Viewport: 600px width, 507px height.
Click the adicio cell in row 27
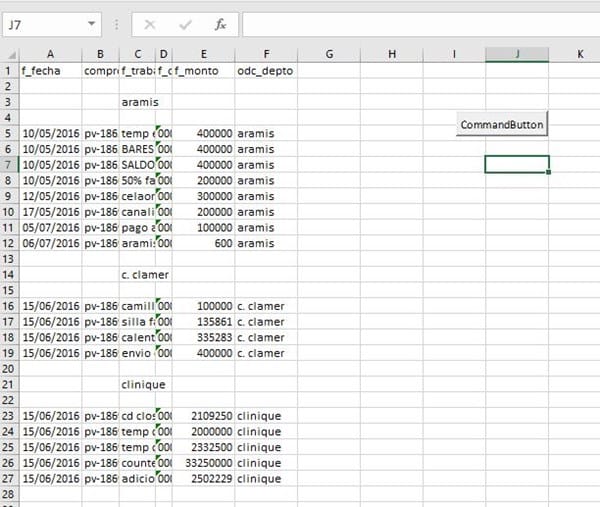coord(137,479)
